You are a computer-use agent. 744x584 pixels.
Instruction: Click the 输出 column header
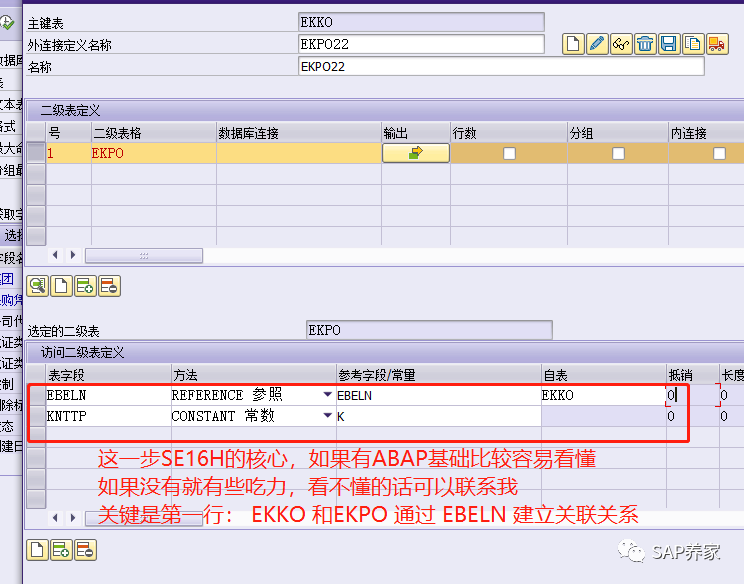pos(416,133)
